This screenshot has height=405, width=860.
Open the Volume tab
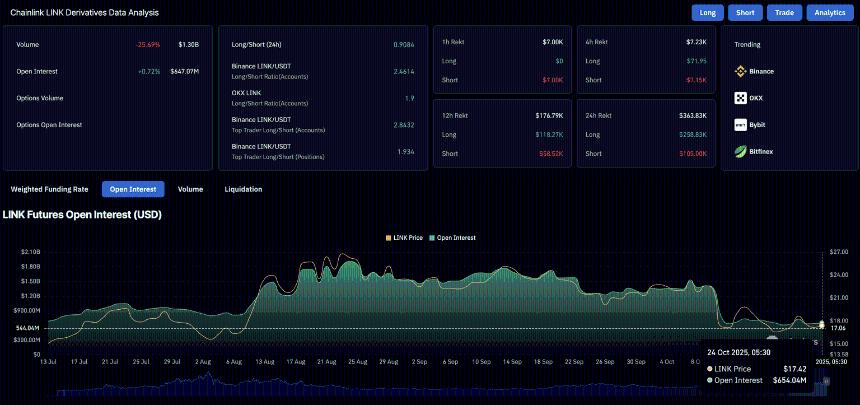point(190,189)
